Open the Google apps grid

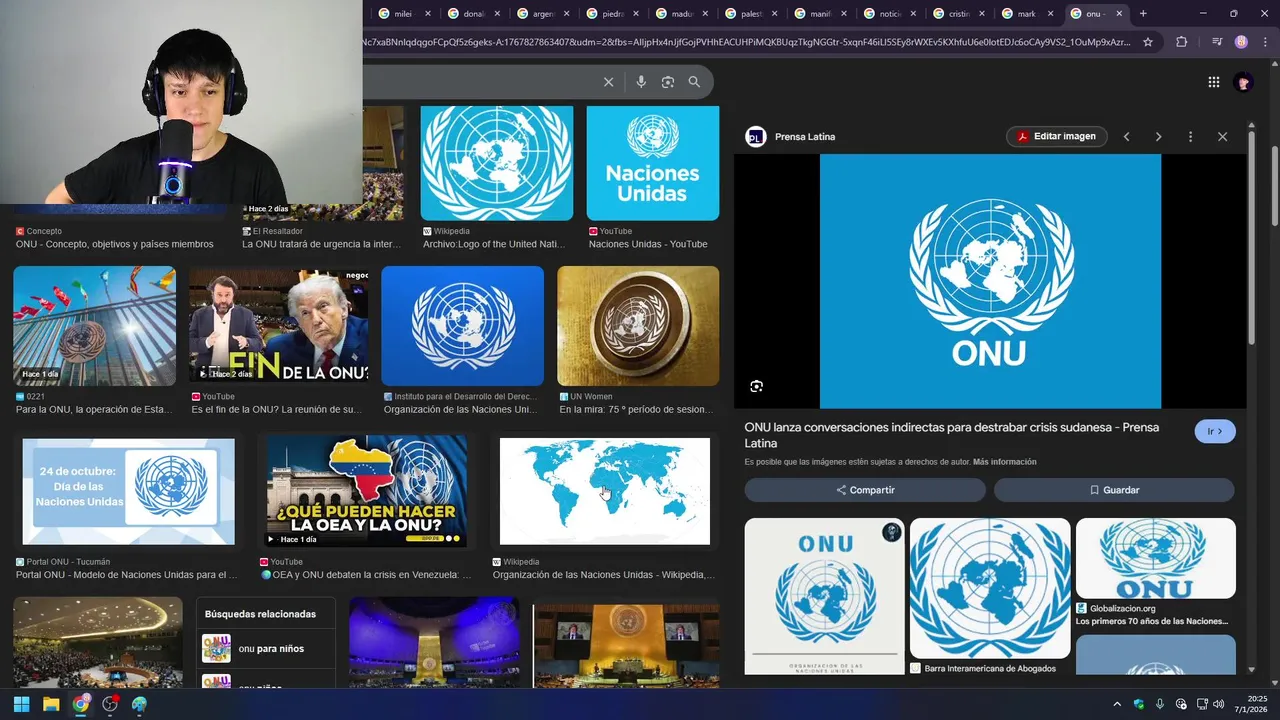[1214, 82]
